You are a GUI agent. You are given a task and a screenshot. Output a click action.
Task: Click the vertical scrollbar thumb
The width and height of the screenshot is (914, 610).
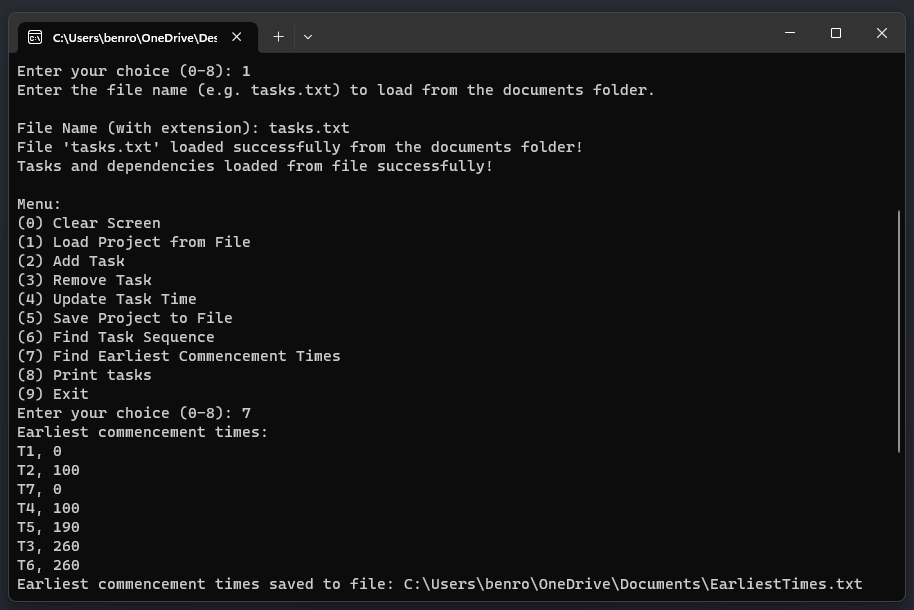tap(899, 330)
